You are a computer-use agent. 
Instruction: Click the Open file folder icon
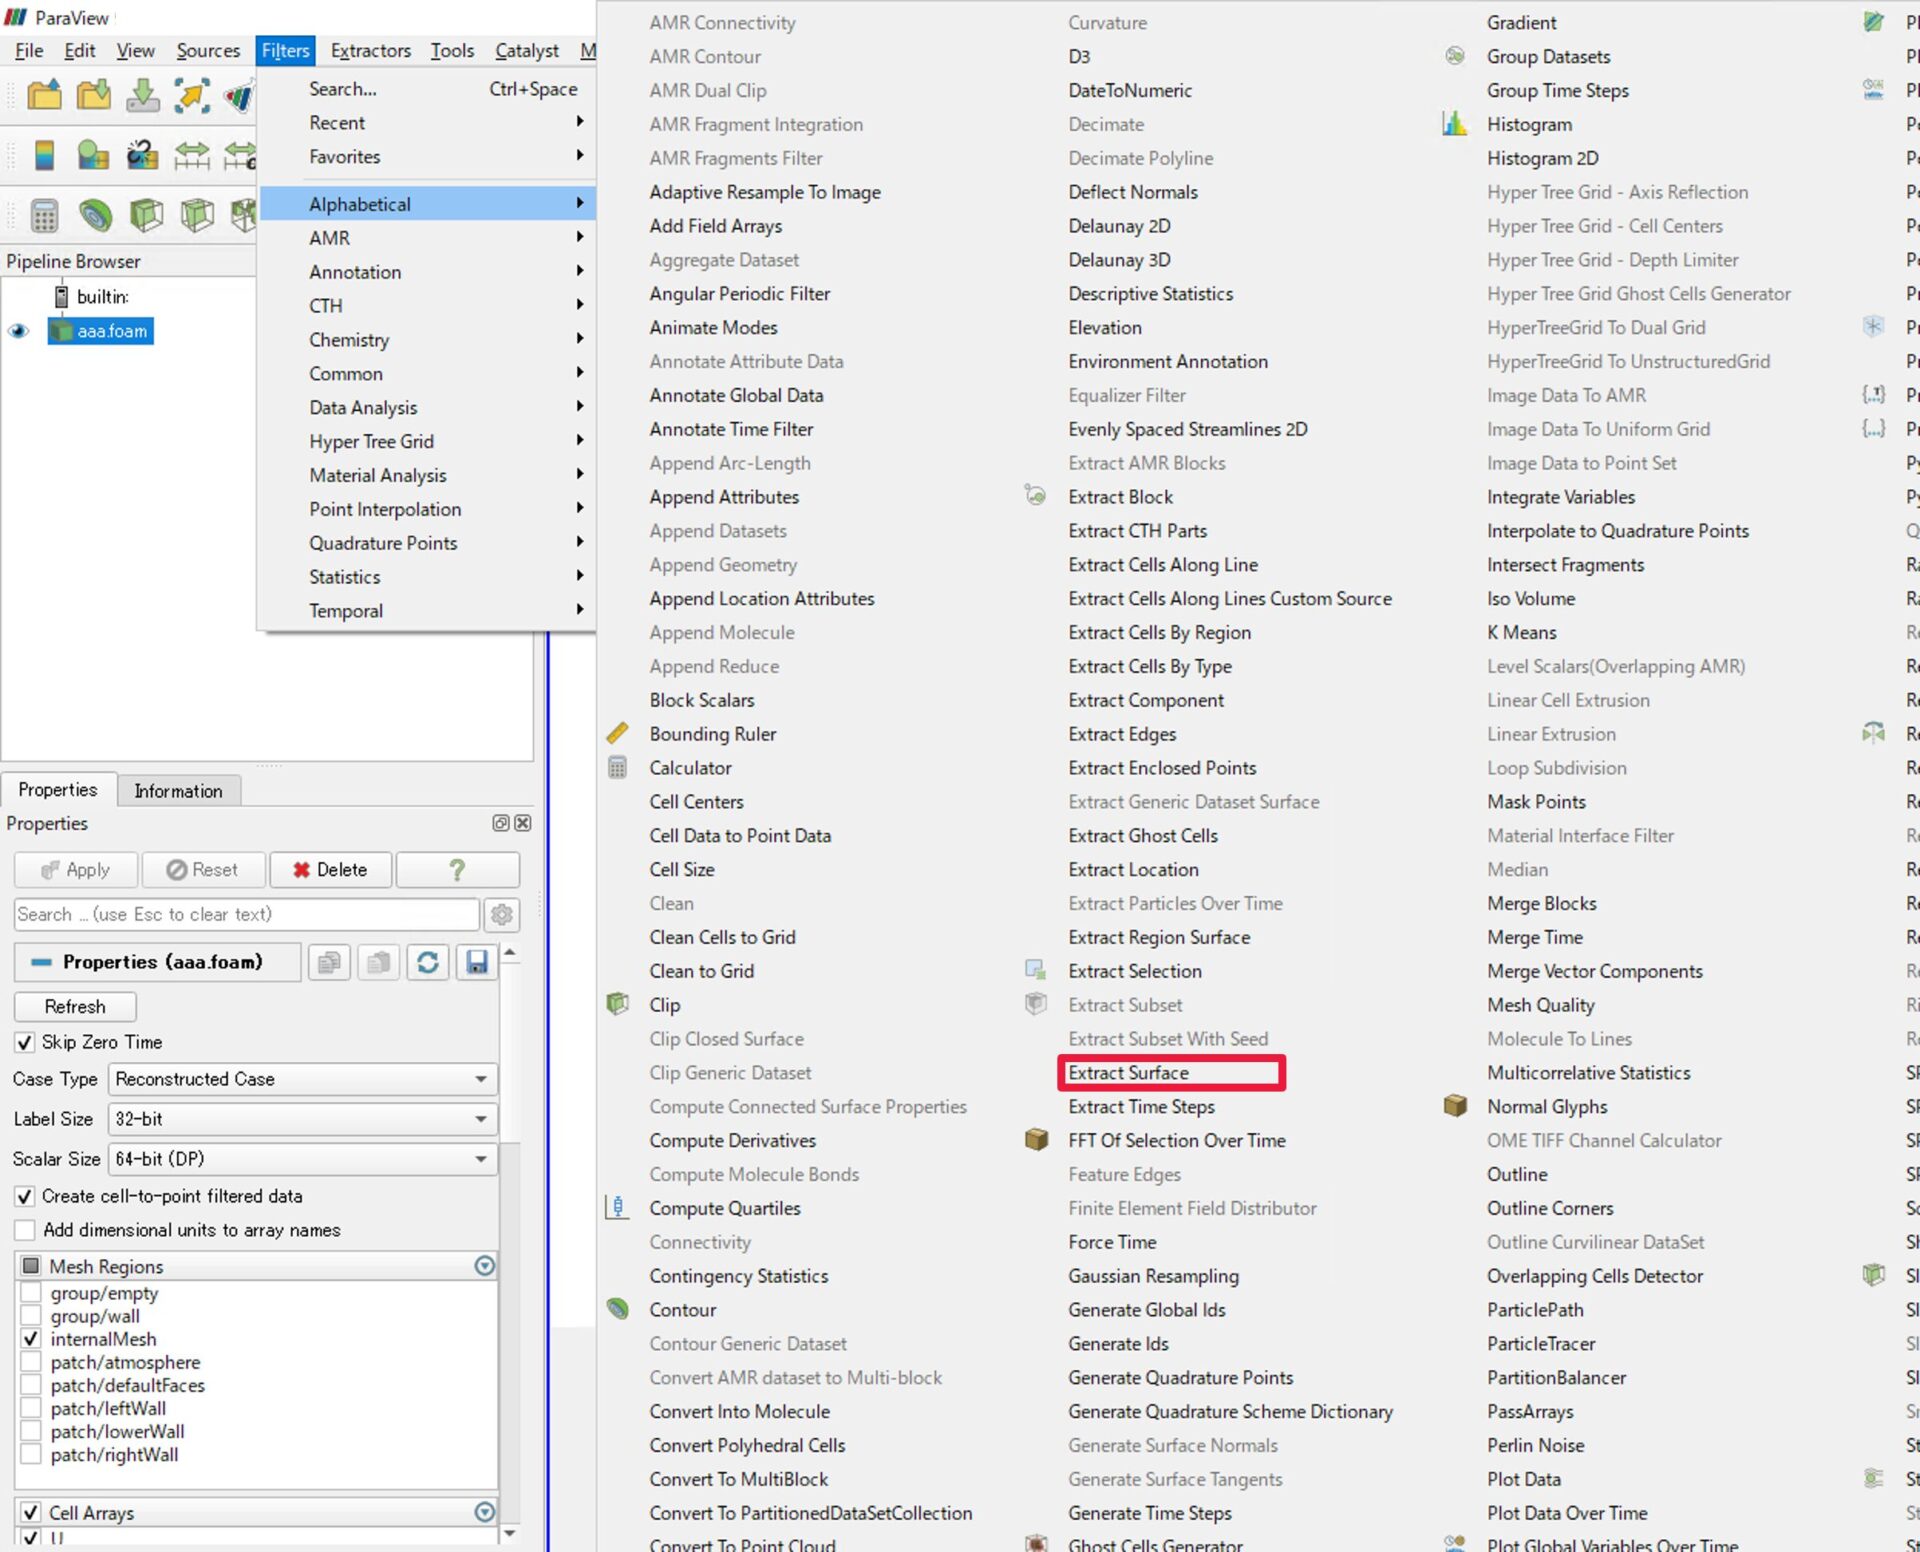coord(44,96)
